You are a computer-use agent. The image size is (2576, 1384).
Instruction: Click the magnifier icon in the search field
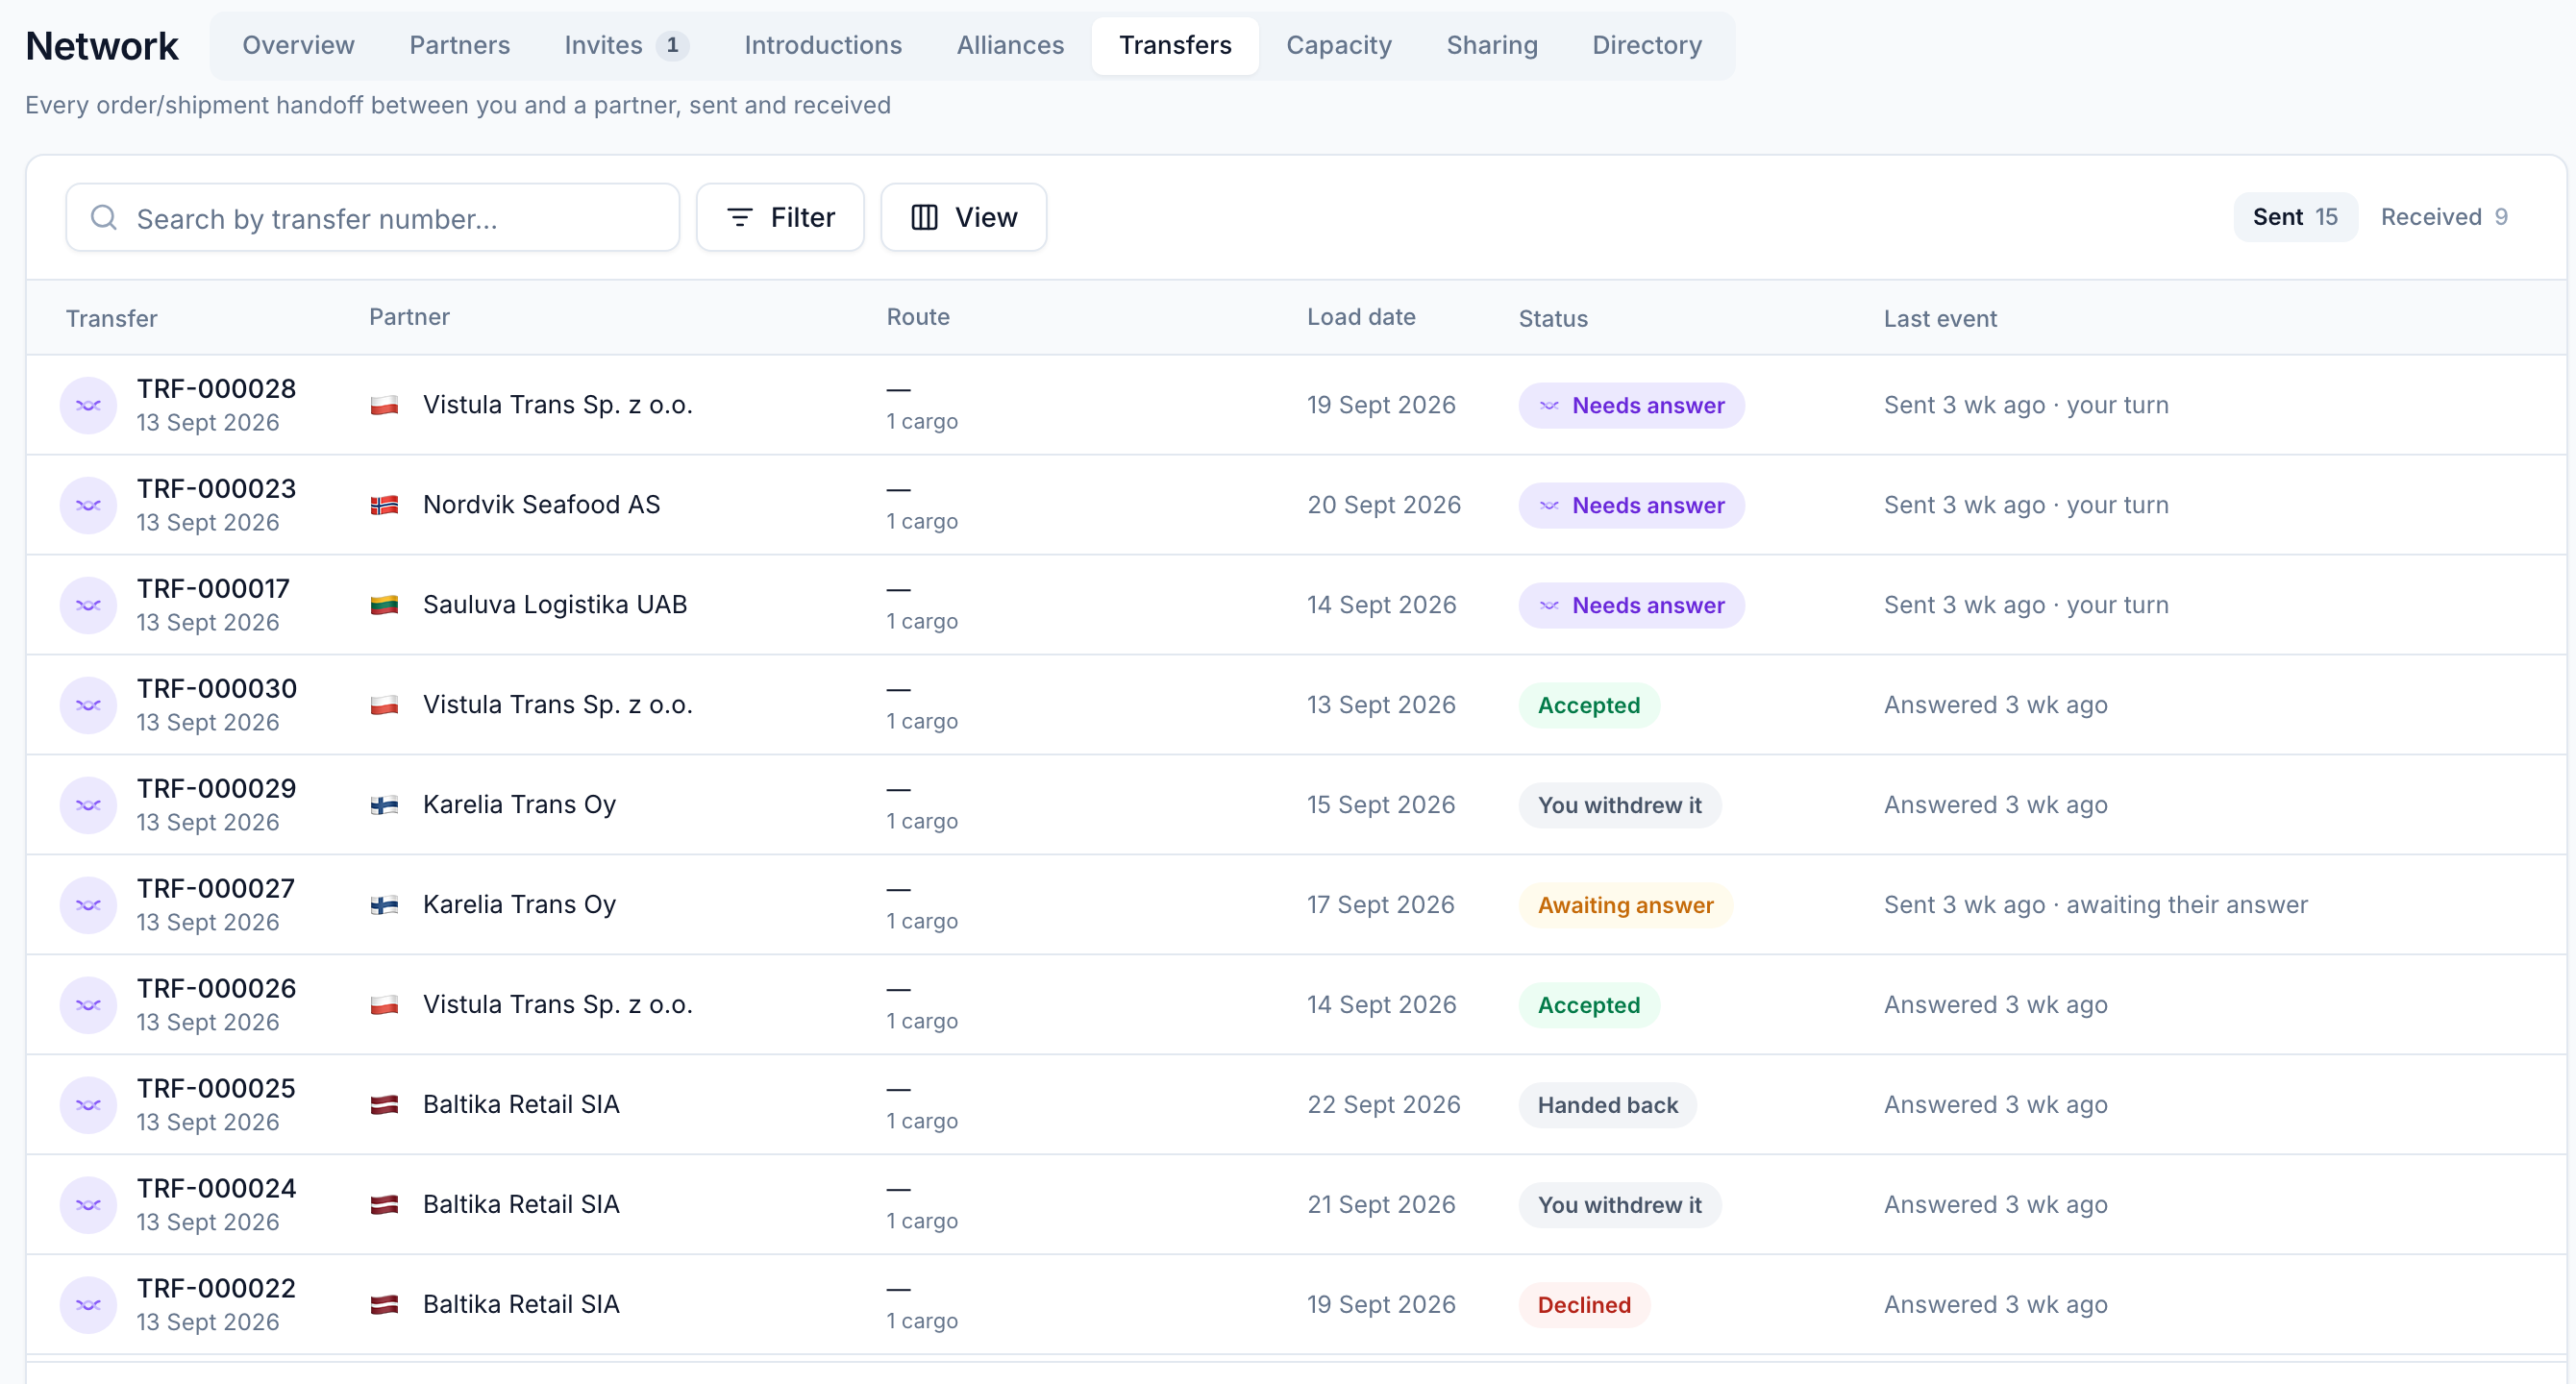point(104,217)
